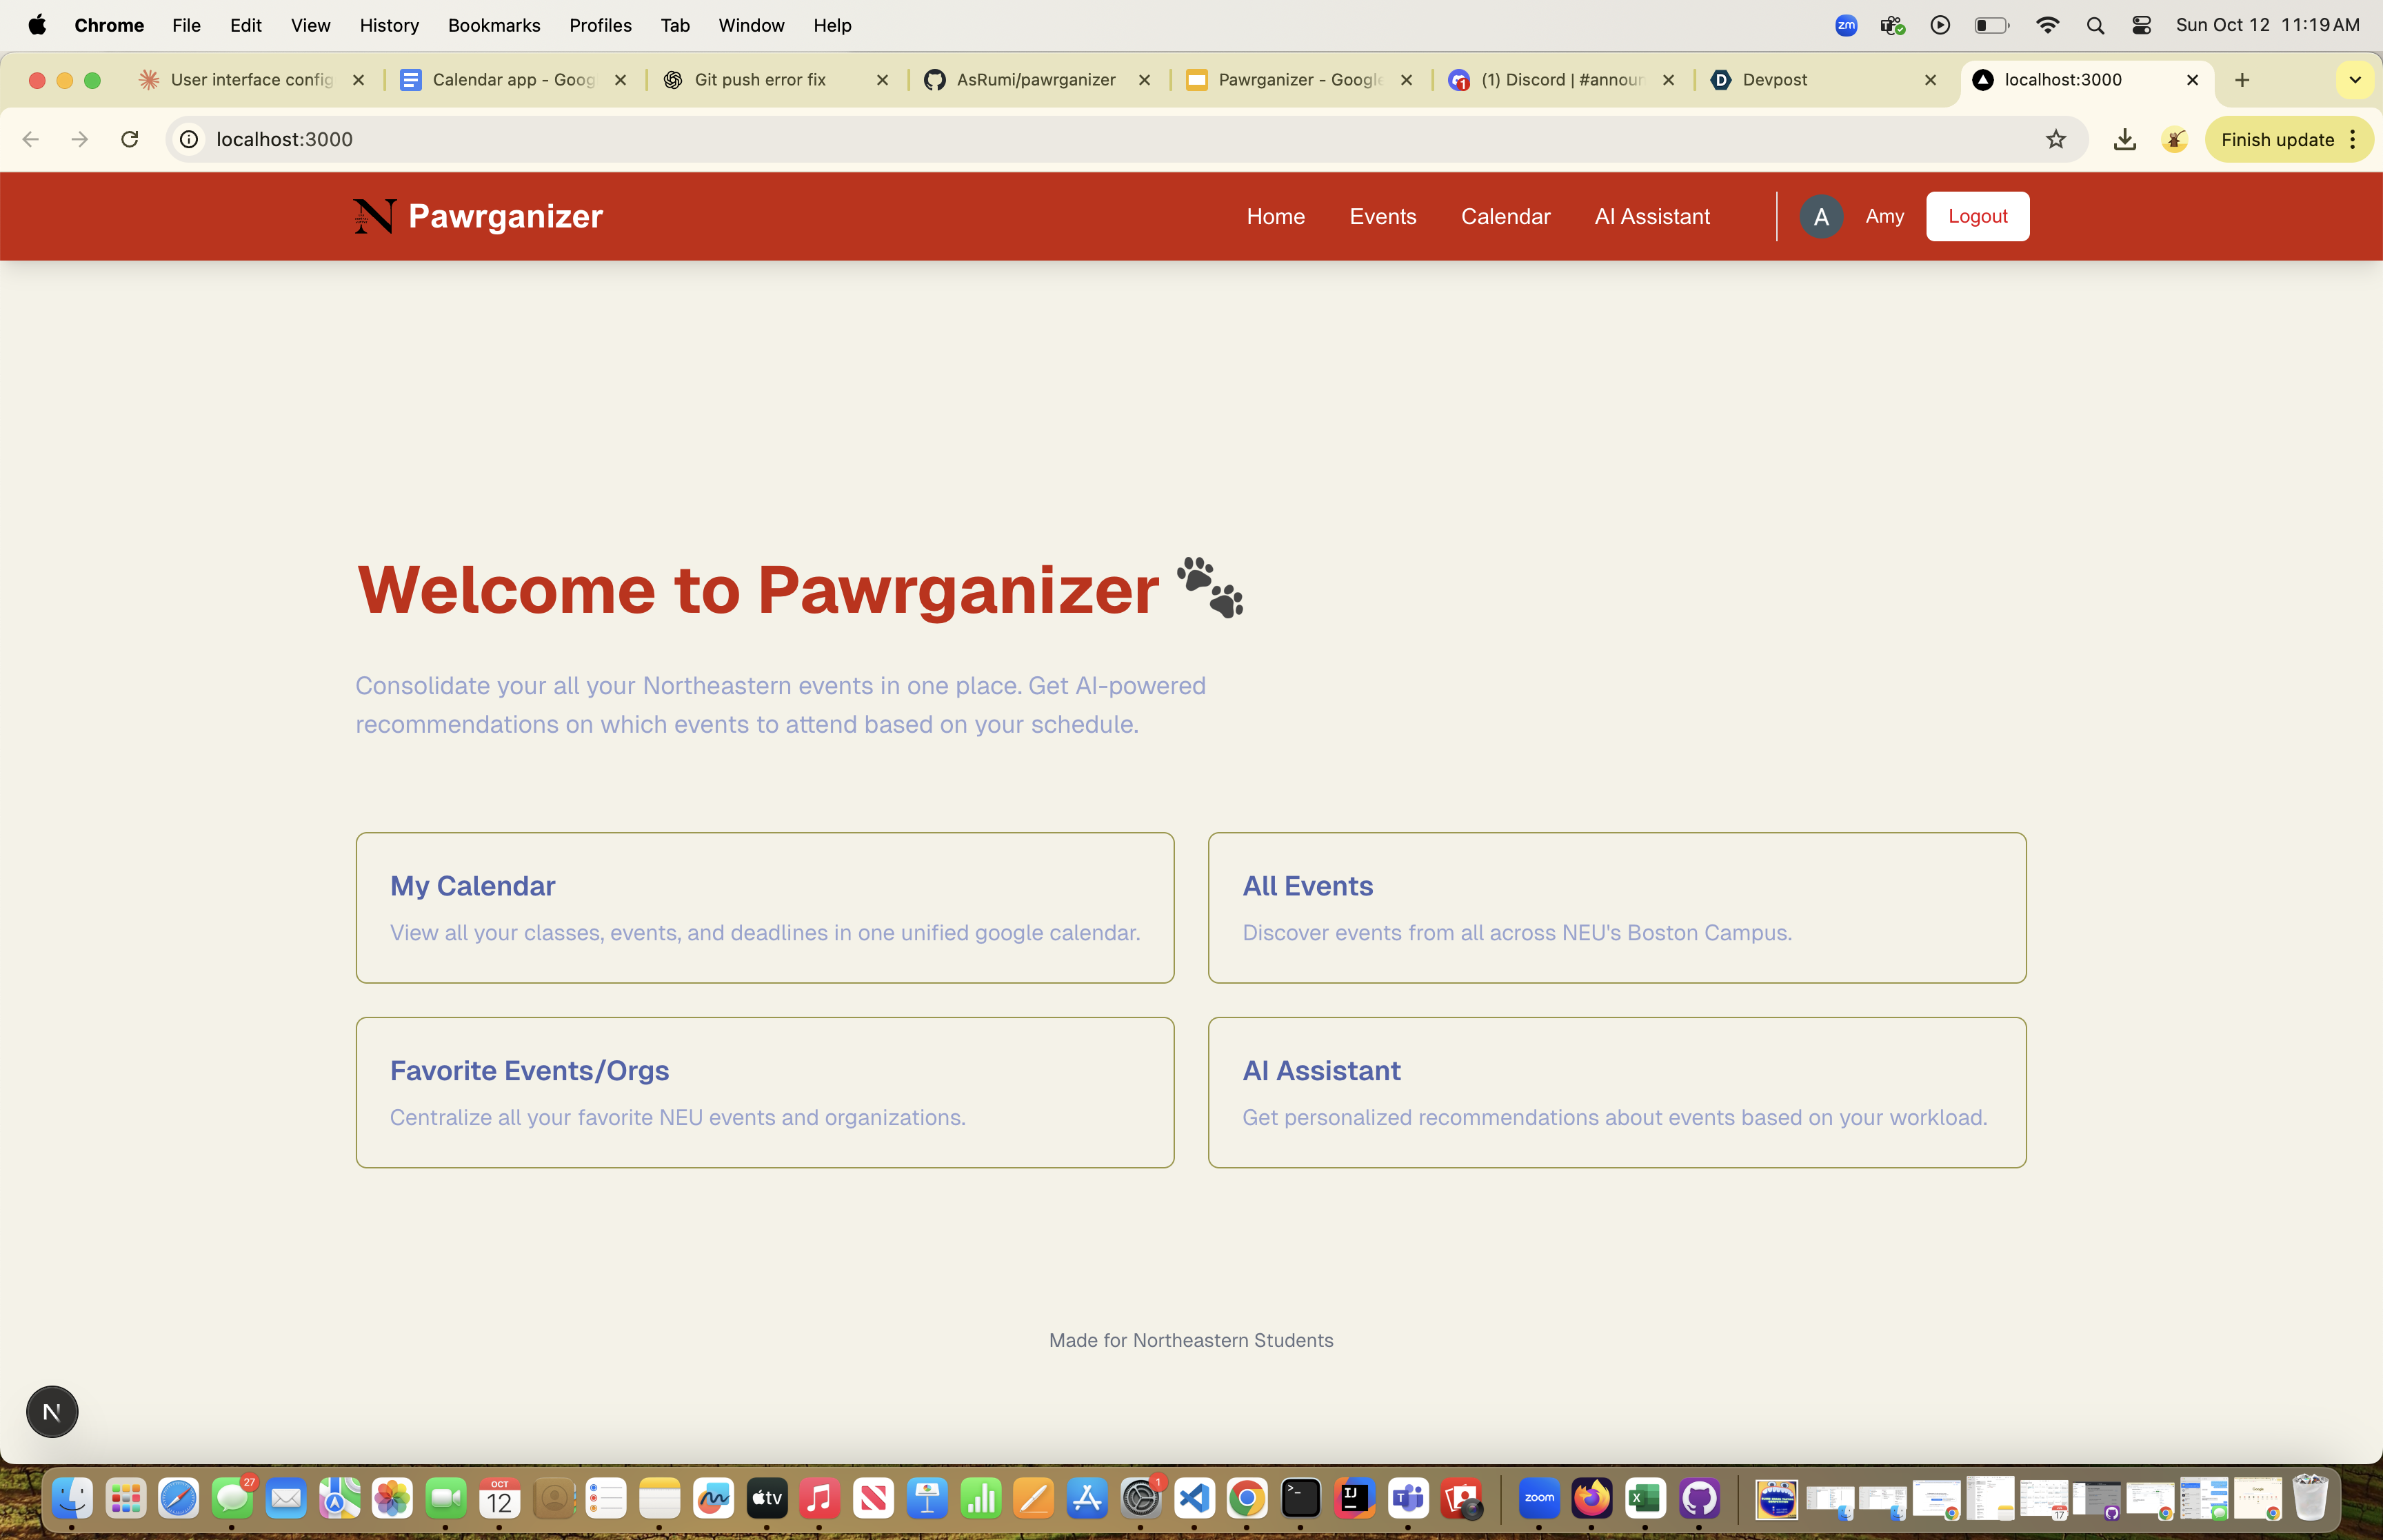Open Chrome profile avatar in toolbar
2383x1540 pixels.
(x=2174, y=139)
